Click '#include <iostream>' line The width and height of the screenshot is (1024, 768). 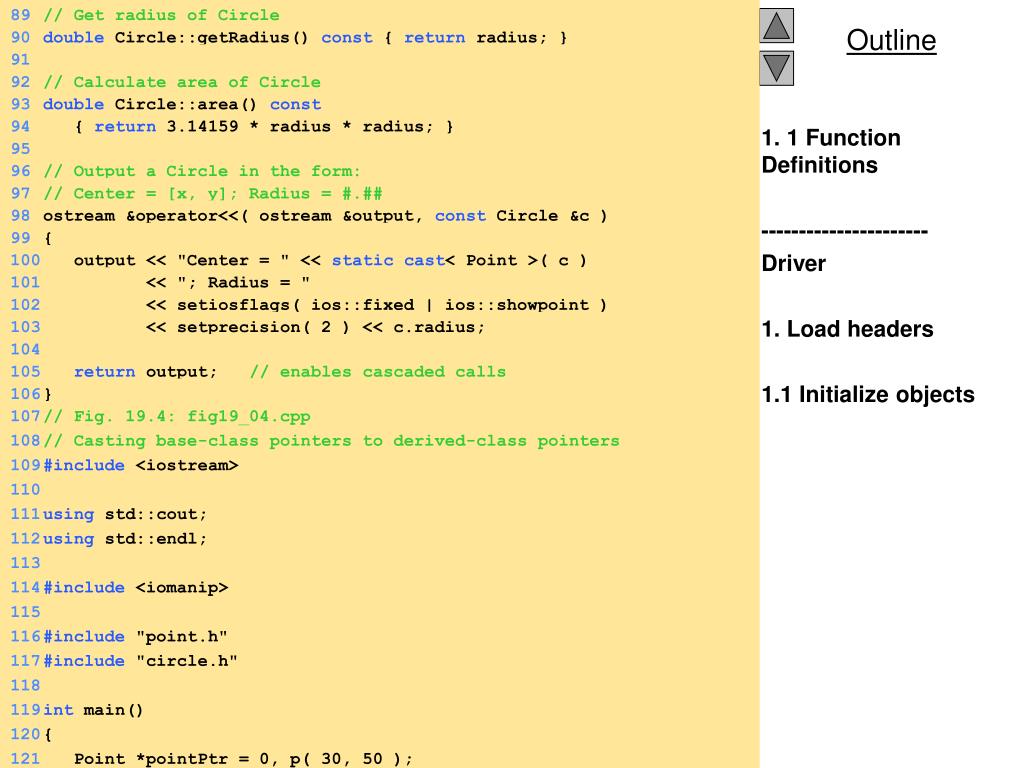140,466
